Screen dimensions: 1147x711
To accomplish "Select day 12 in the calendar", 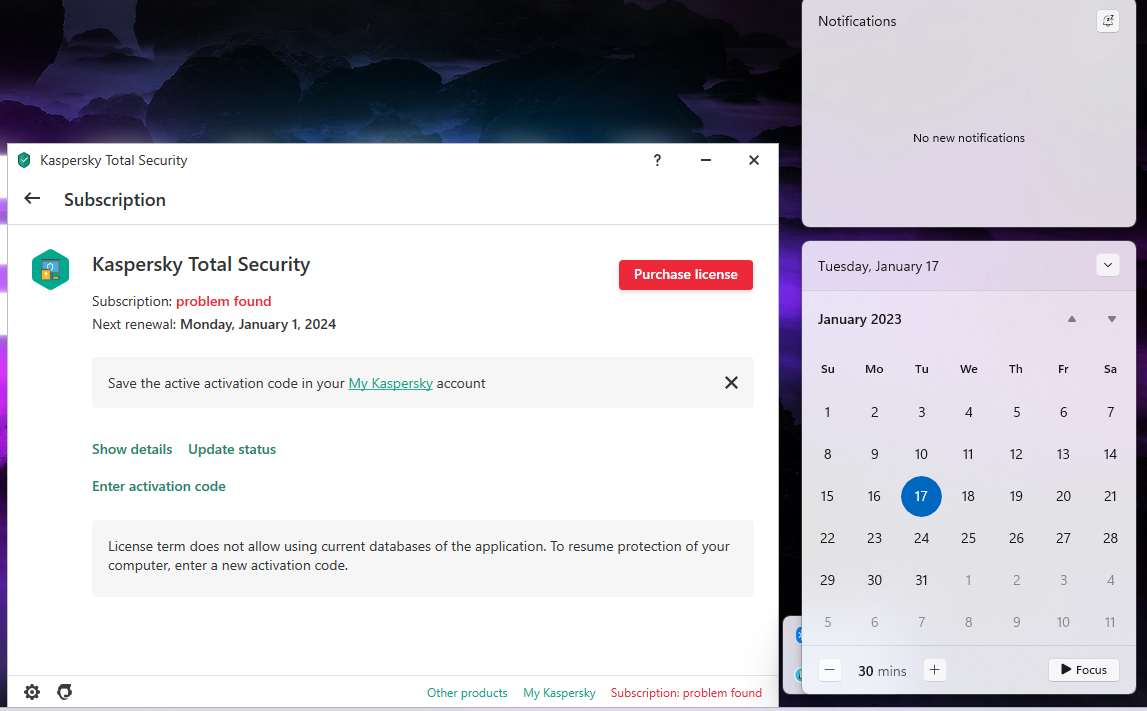I will (1016, 454).
